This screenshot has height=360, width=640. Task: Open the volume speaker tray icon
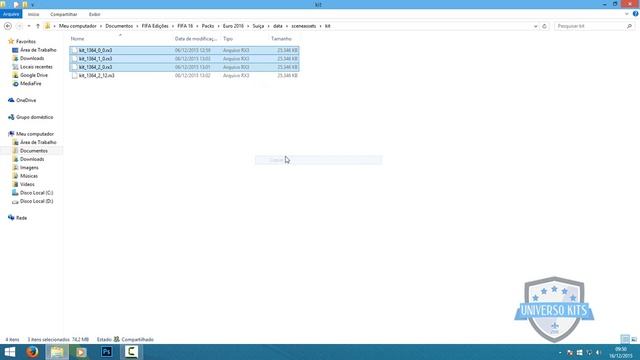point(599,353)
